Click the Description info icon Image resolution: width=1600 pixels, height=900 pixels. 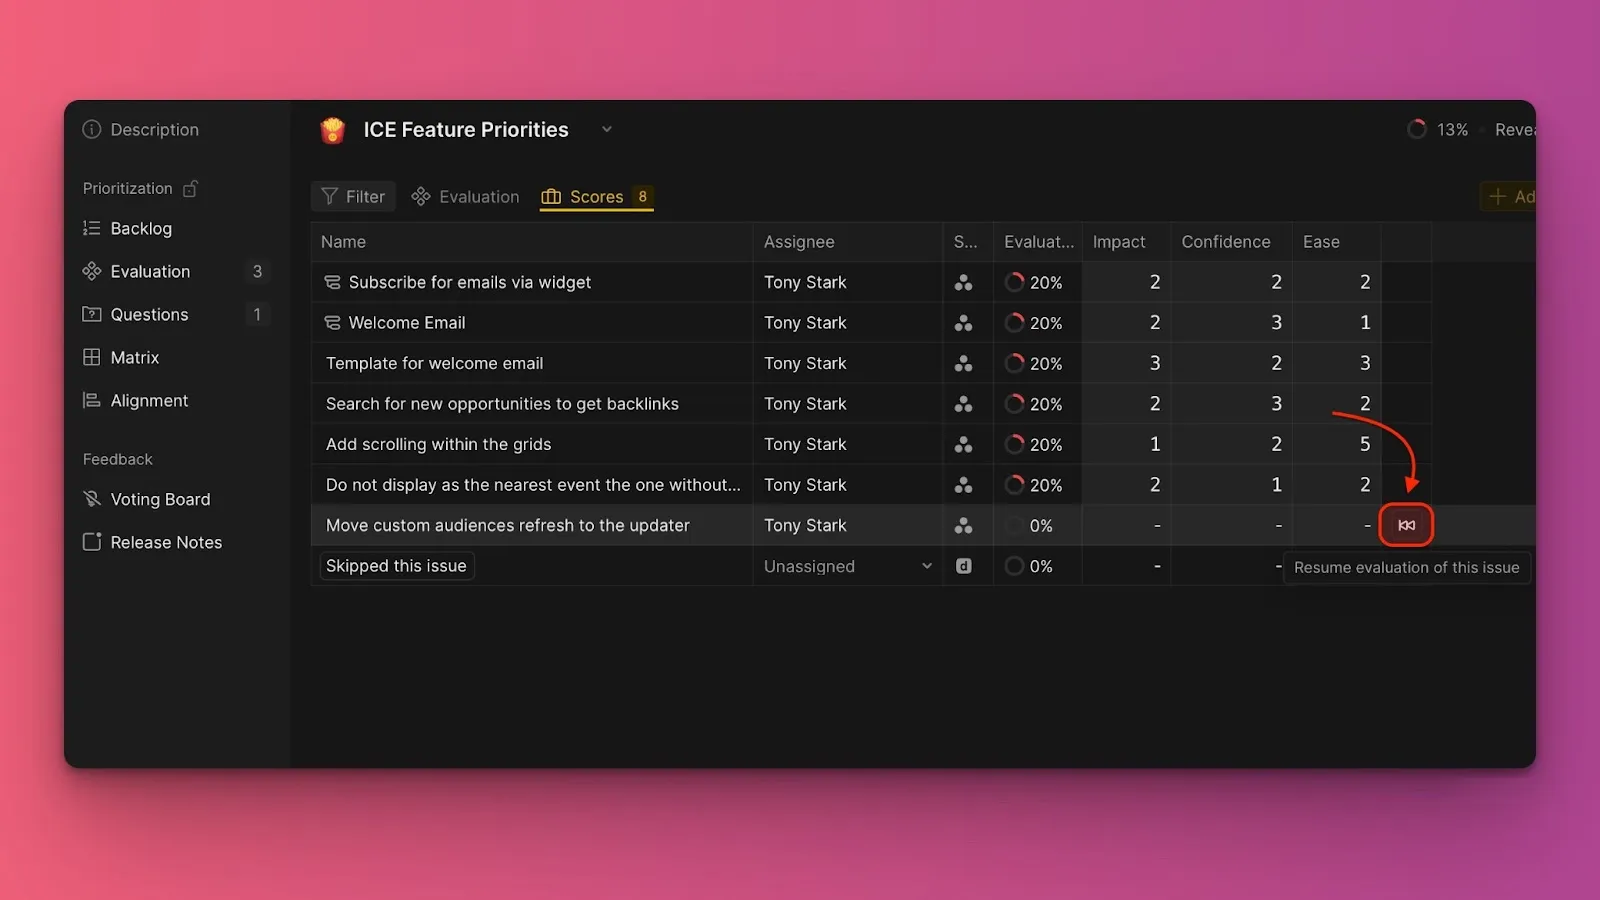tap(92, 129)
